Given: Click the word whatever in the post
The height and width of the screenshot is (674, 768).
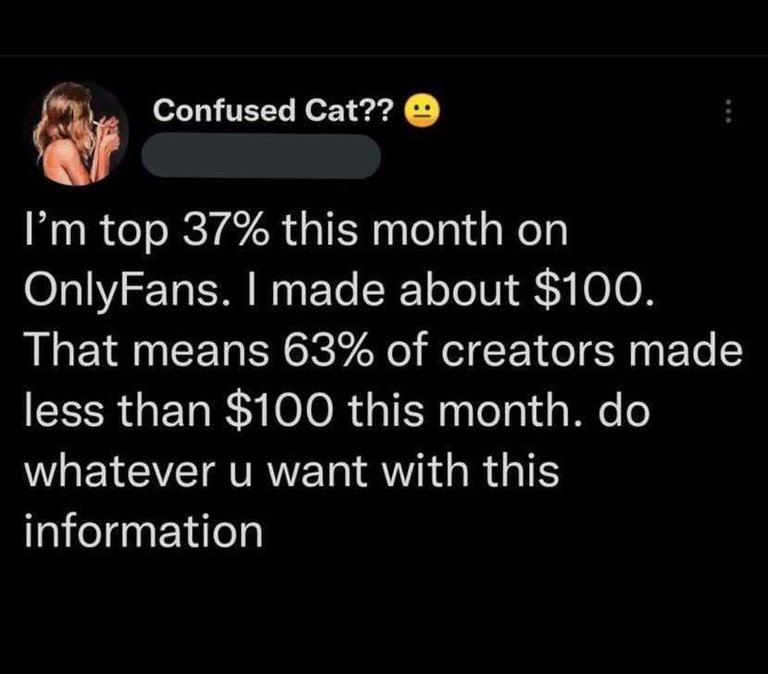Looking at the screenshot, I should coord(120,470).
